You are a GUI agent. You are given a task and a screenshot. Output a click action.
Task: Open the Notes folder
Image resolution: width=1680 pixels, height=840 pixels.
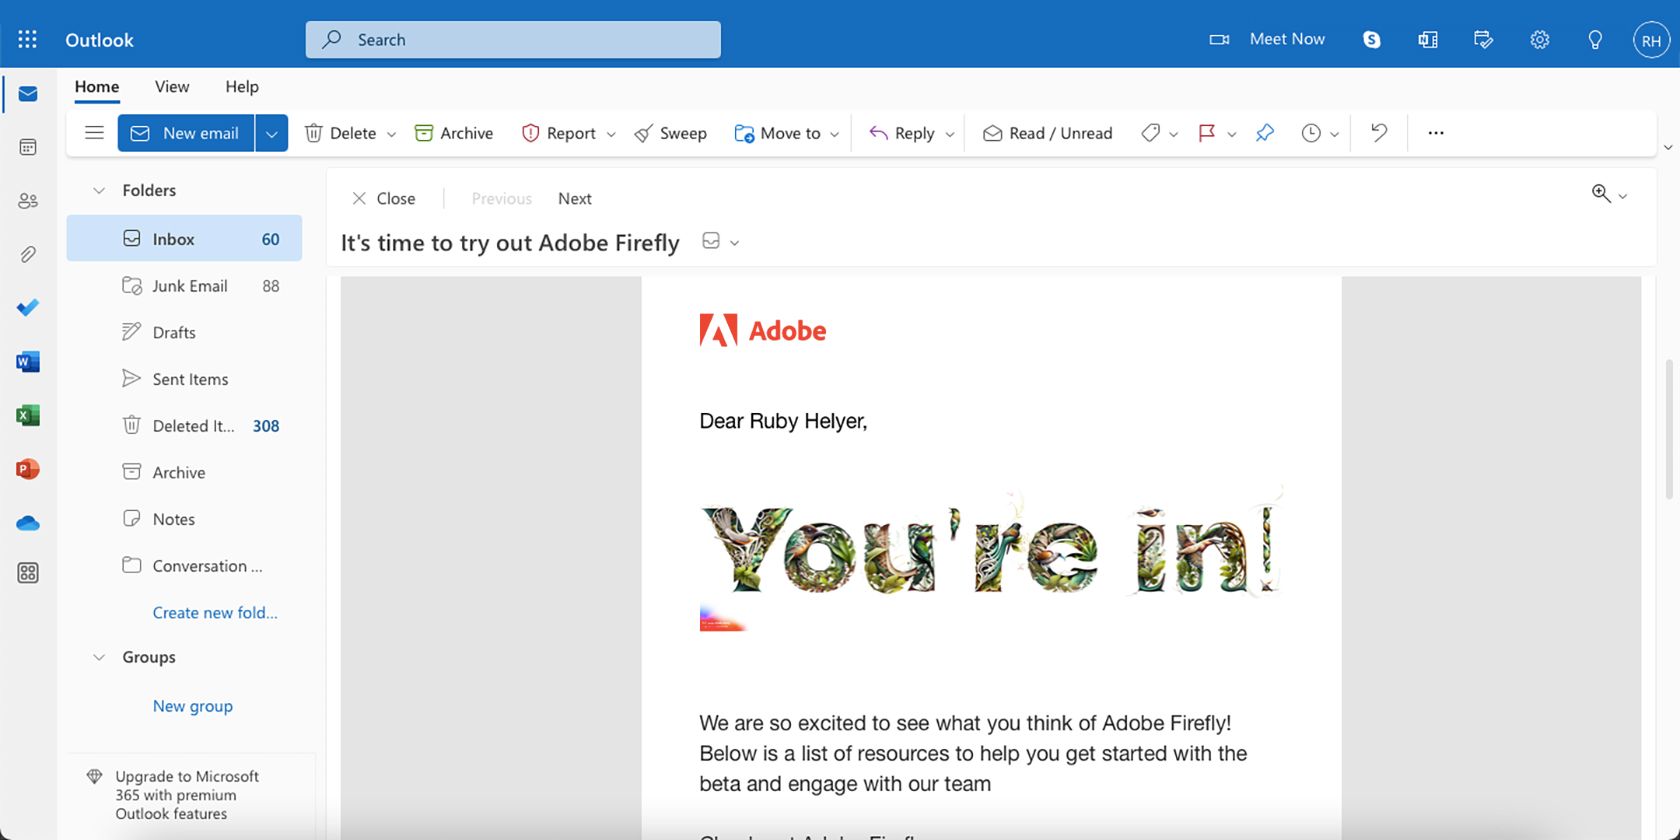(184, 519)
